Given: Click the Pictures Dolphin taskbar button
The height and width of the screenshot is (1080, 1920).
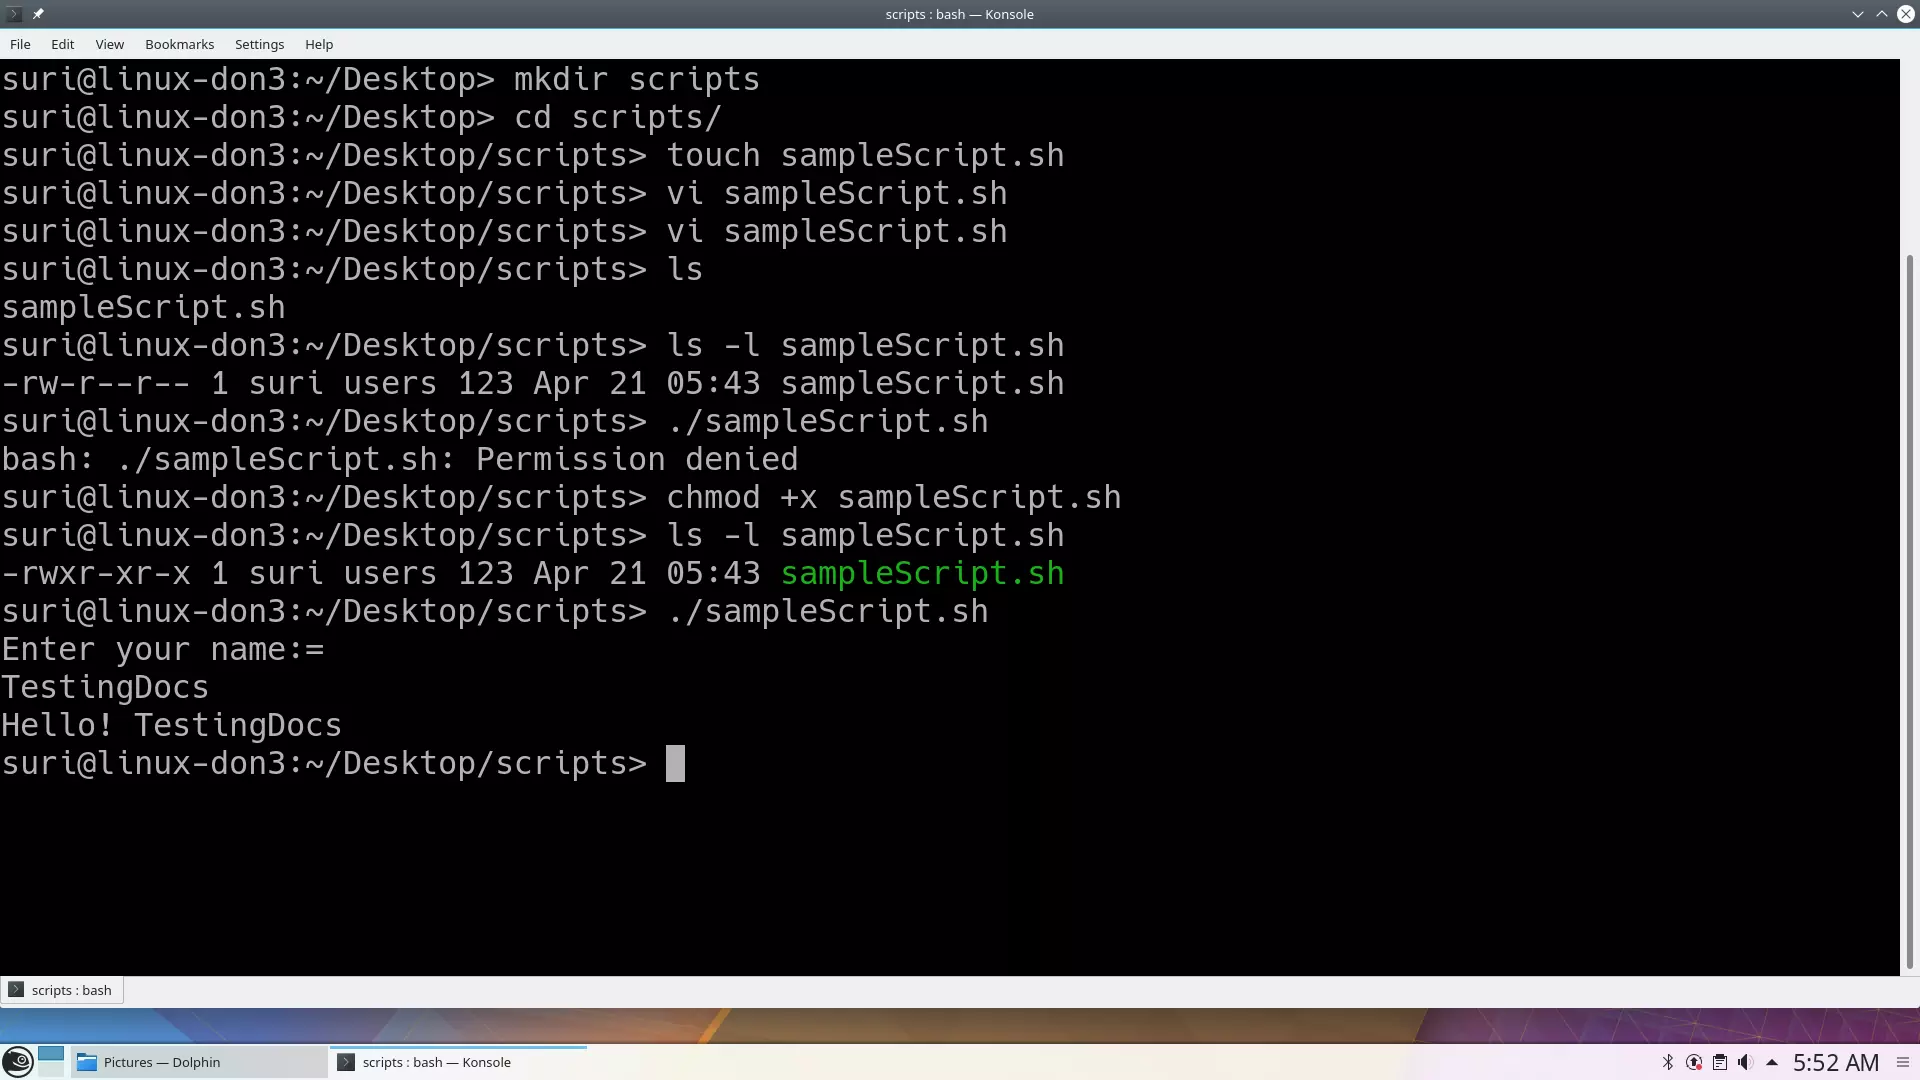Looking at the screenshot, I should point(198,1062).
